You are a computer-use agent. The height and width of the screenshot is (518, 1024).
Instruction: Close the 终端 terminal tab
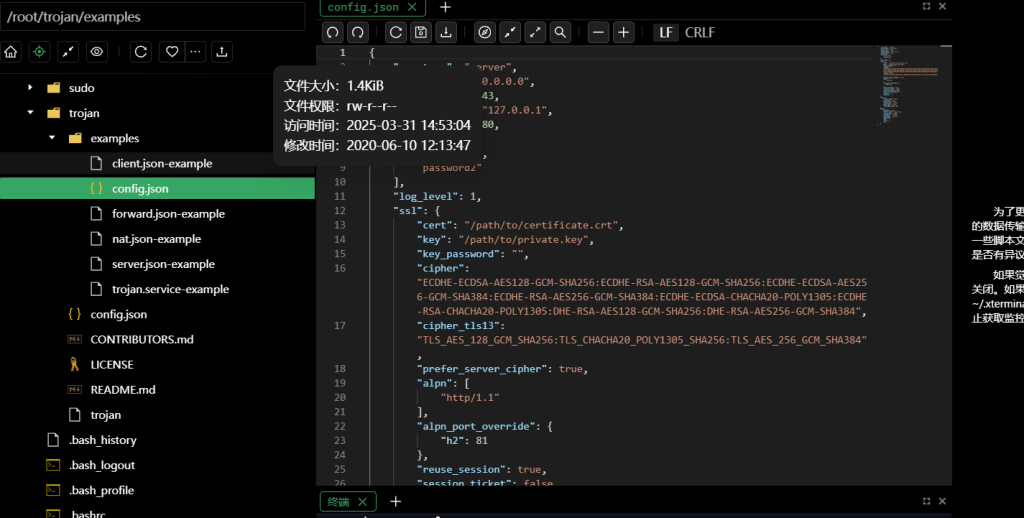click(362, 502)
